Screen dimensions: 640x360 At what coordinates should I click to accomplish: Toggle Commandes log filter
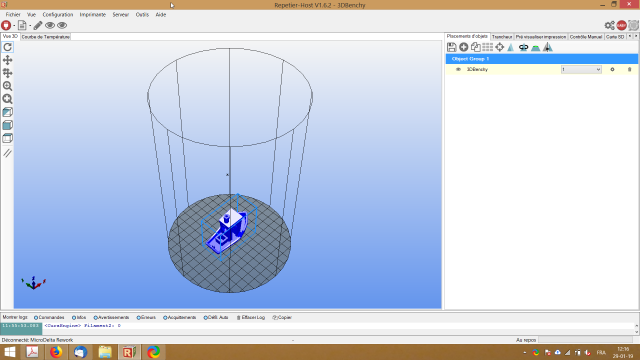click(49, 318)
